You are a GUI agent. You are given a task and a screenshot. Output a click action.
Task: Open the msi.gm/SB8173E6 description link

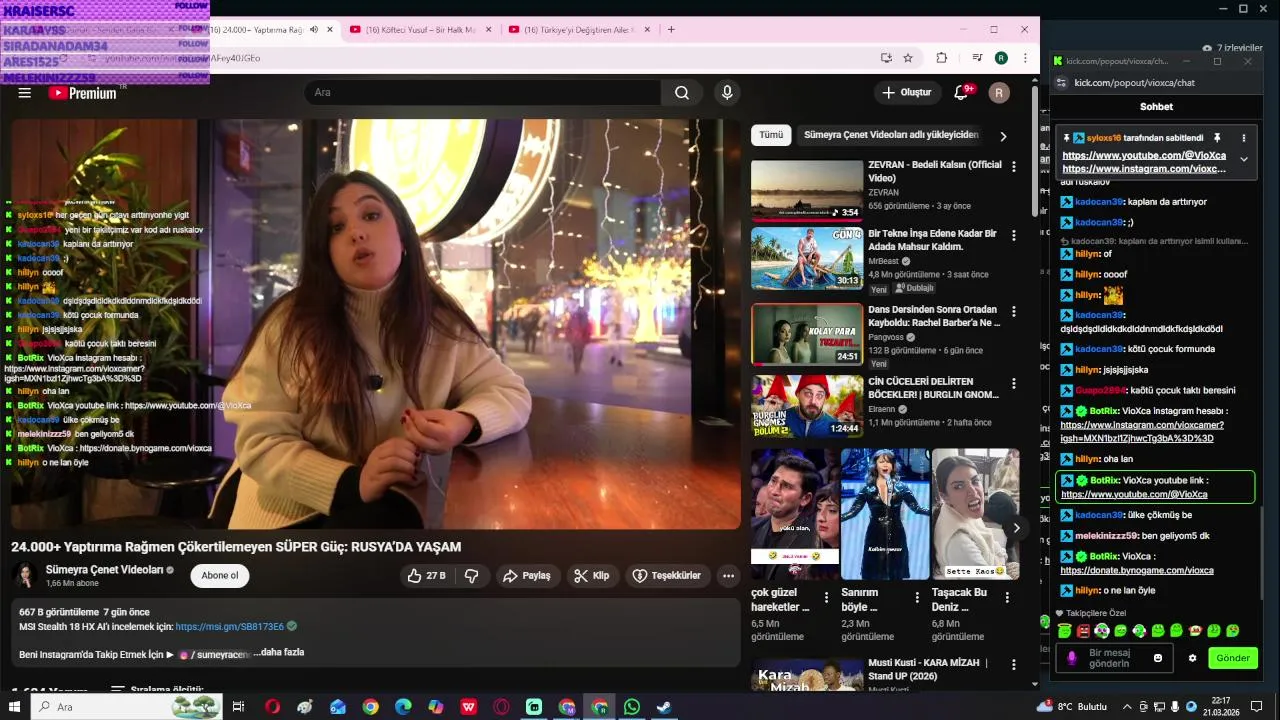point(230,627)
